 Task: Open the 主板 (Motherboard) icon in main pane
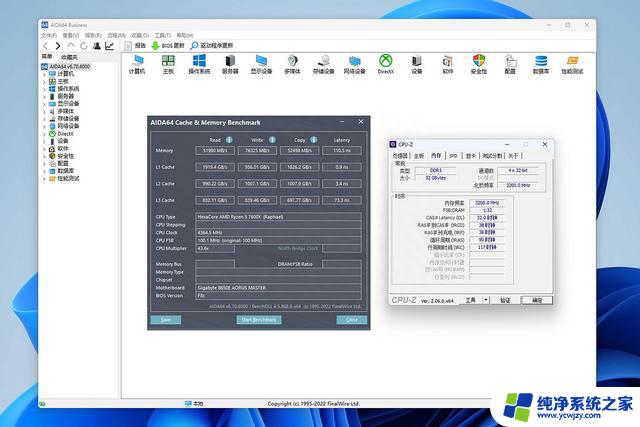[x=168, y=64]
